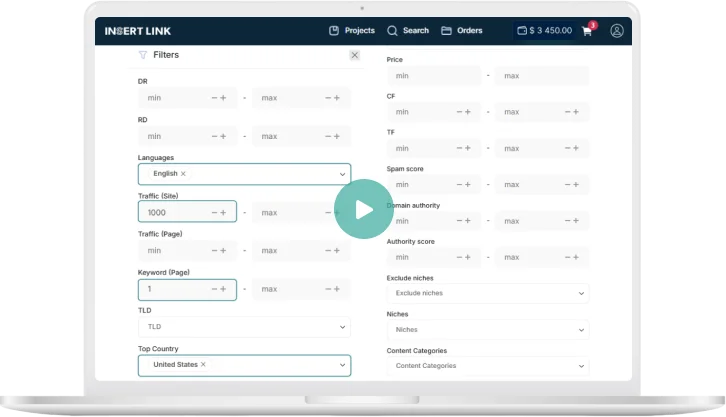
Task: Click the wallet balance $ 3 450.00
Action: tap(545, 31)
